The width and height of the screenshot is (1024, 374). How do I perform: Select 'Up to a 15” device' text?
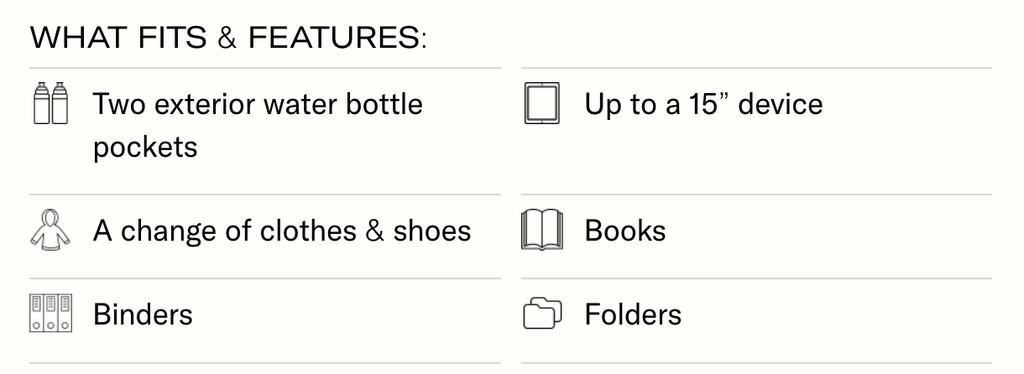(x=703, y=104)
